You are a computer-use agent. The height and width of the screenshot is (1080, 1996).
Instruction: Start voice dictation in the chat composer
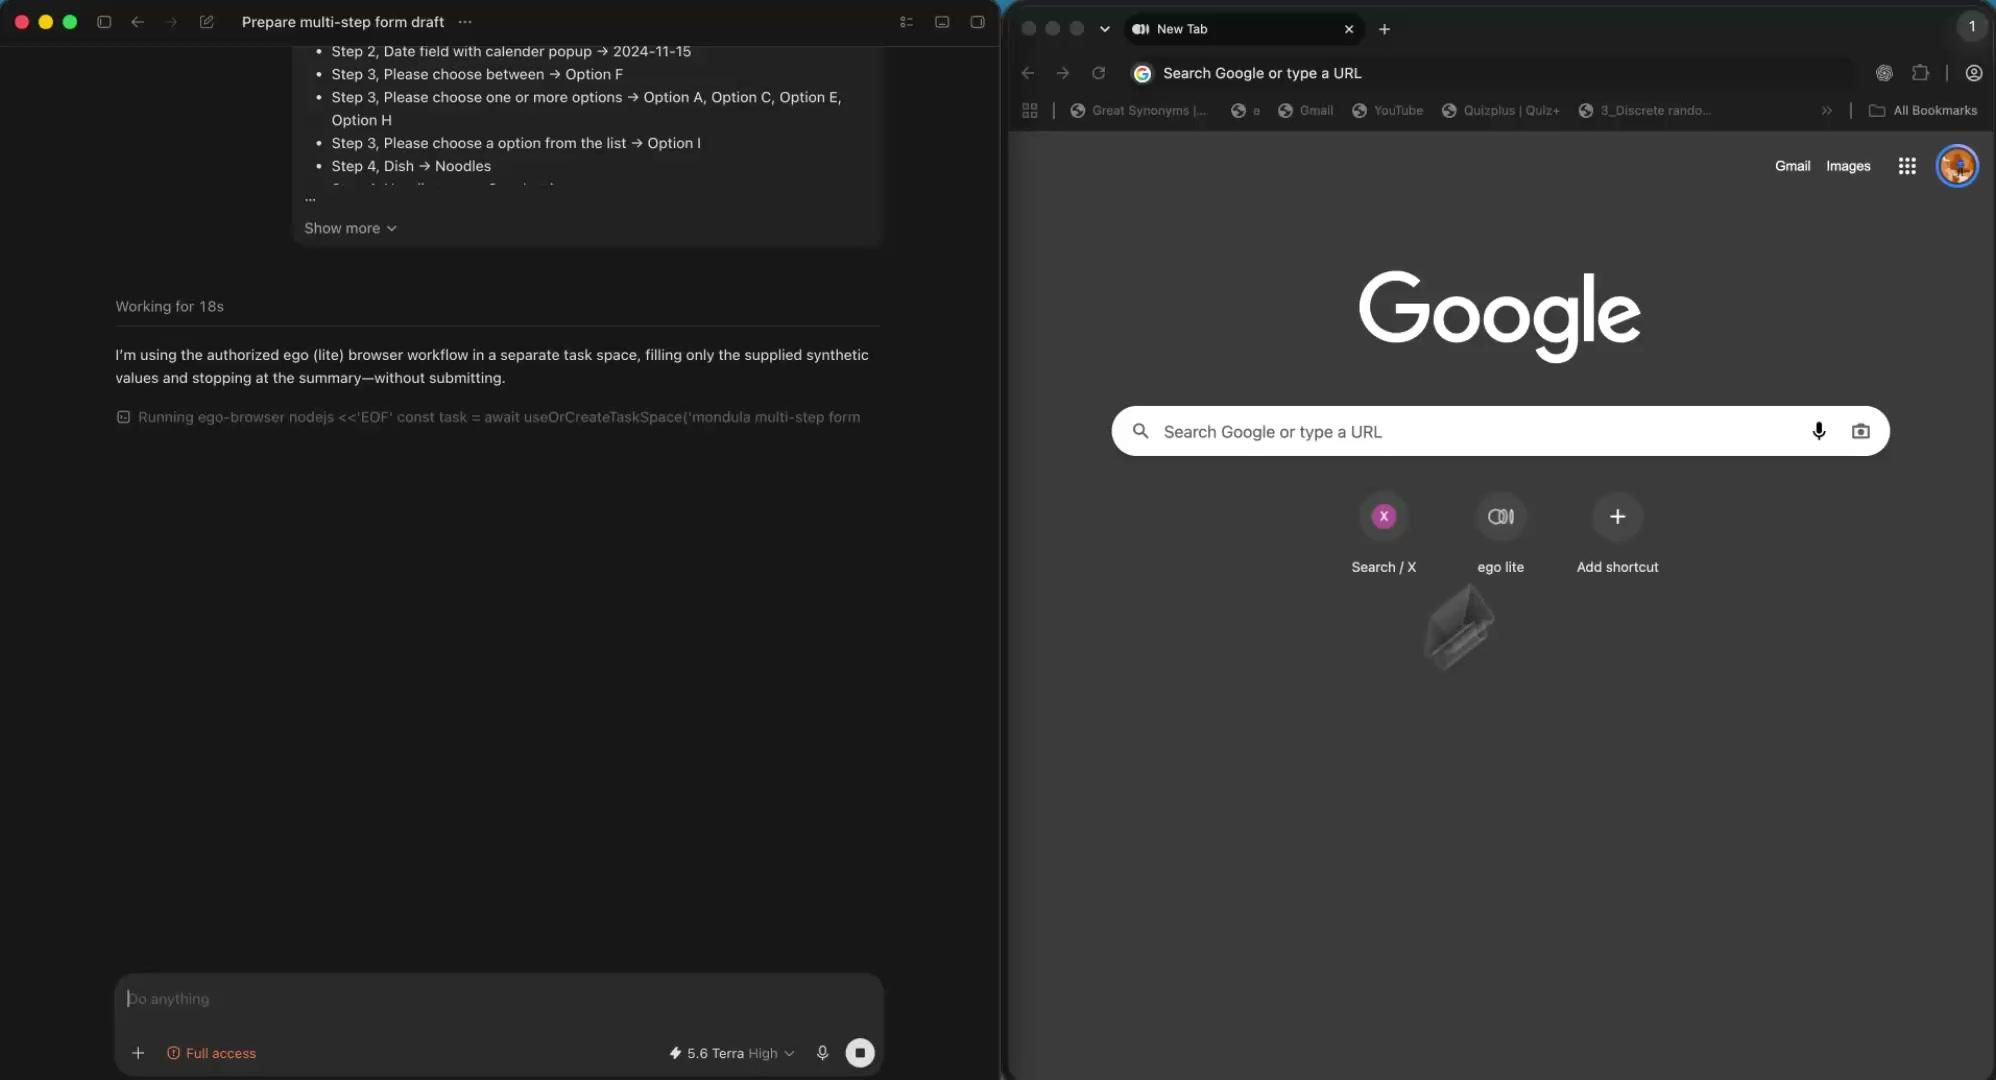tap(822, 1053)
